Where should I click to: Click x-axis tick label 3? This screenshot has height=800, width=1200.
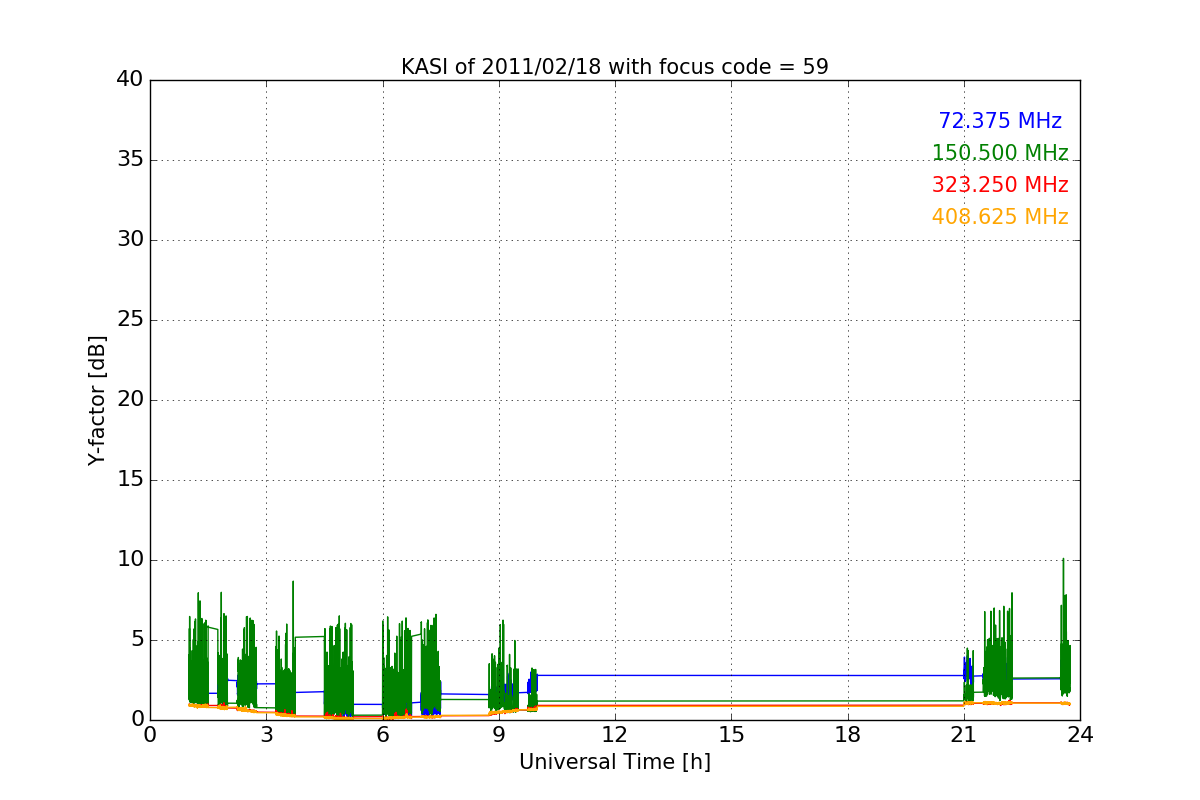pyautogui.click(x=266, y=735)
